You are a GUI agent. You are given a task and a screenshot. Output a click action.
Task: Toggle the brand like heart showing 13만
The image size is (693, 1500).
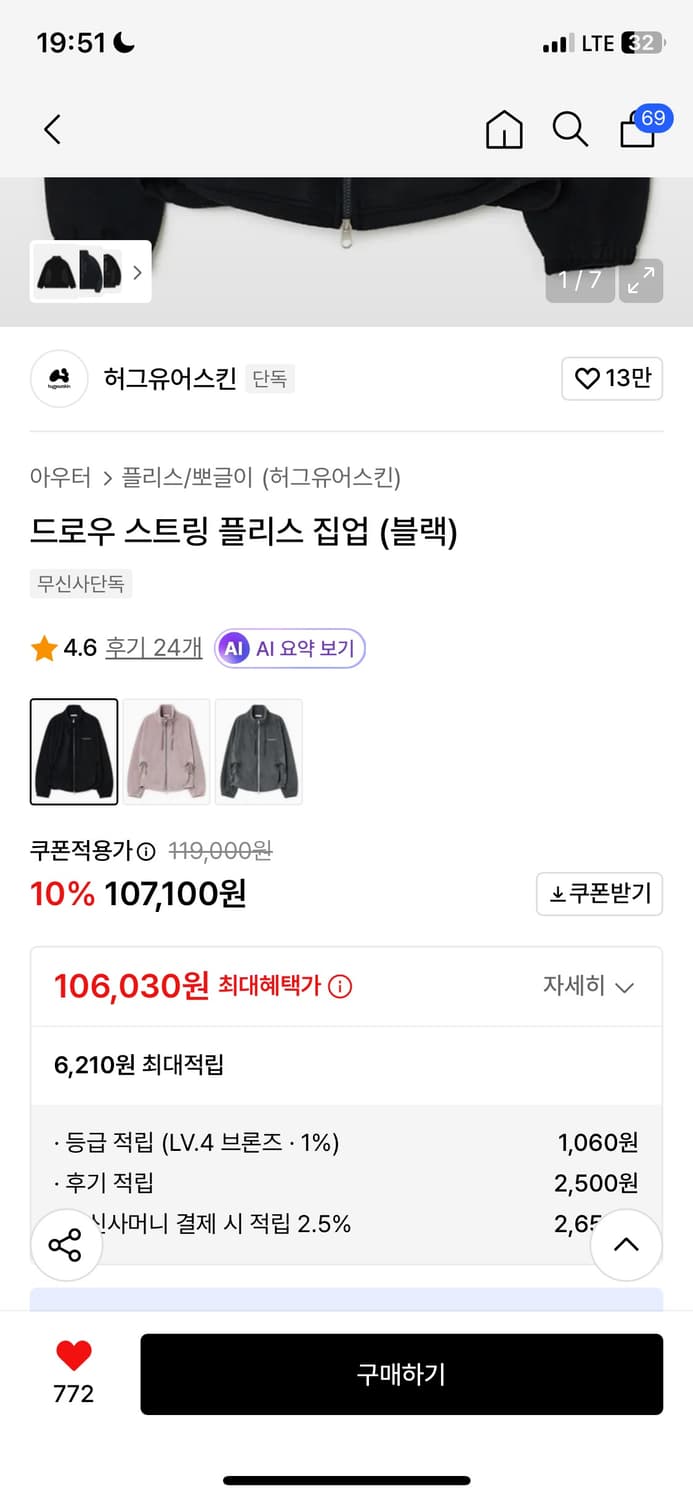coord(611,379)
